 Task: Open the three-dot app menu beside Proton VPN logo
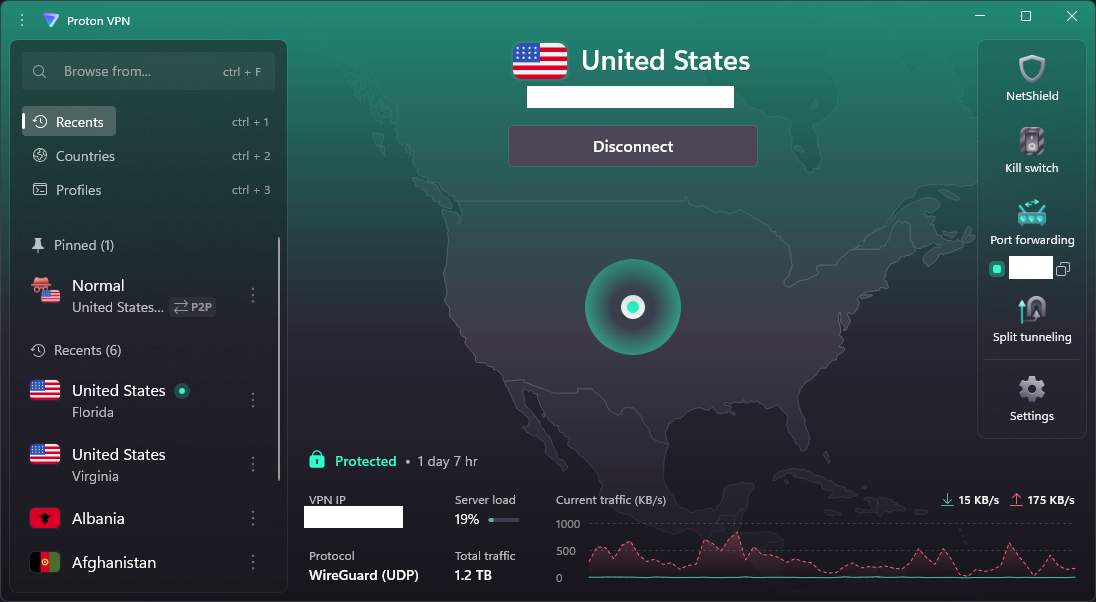(22, 20)
